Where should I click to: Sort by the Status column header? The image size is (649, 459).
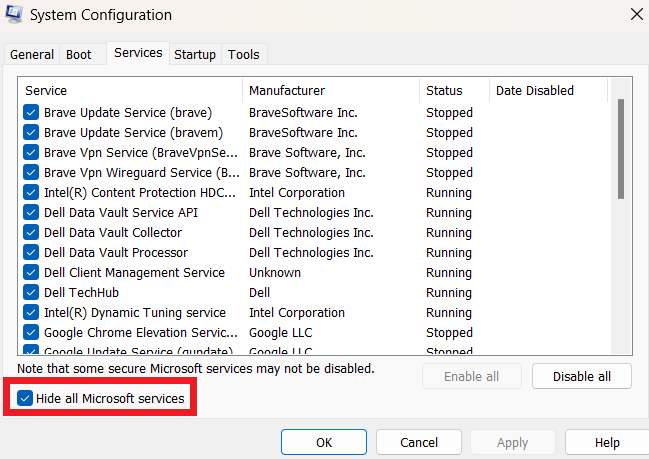pyautogui.click(x=454, y=90)
